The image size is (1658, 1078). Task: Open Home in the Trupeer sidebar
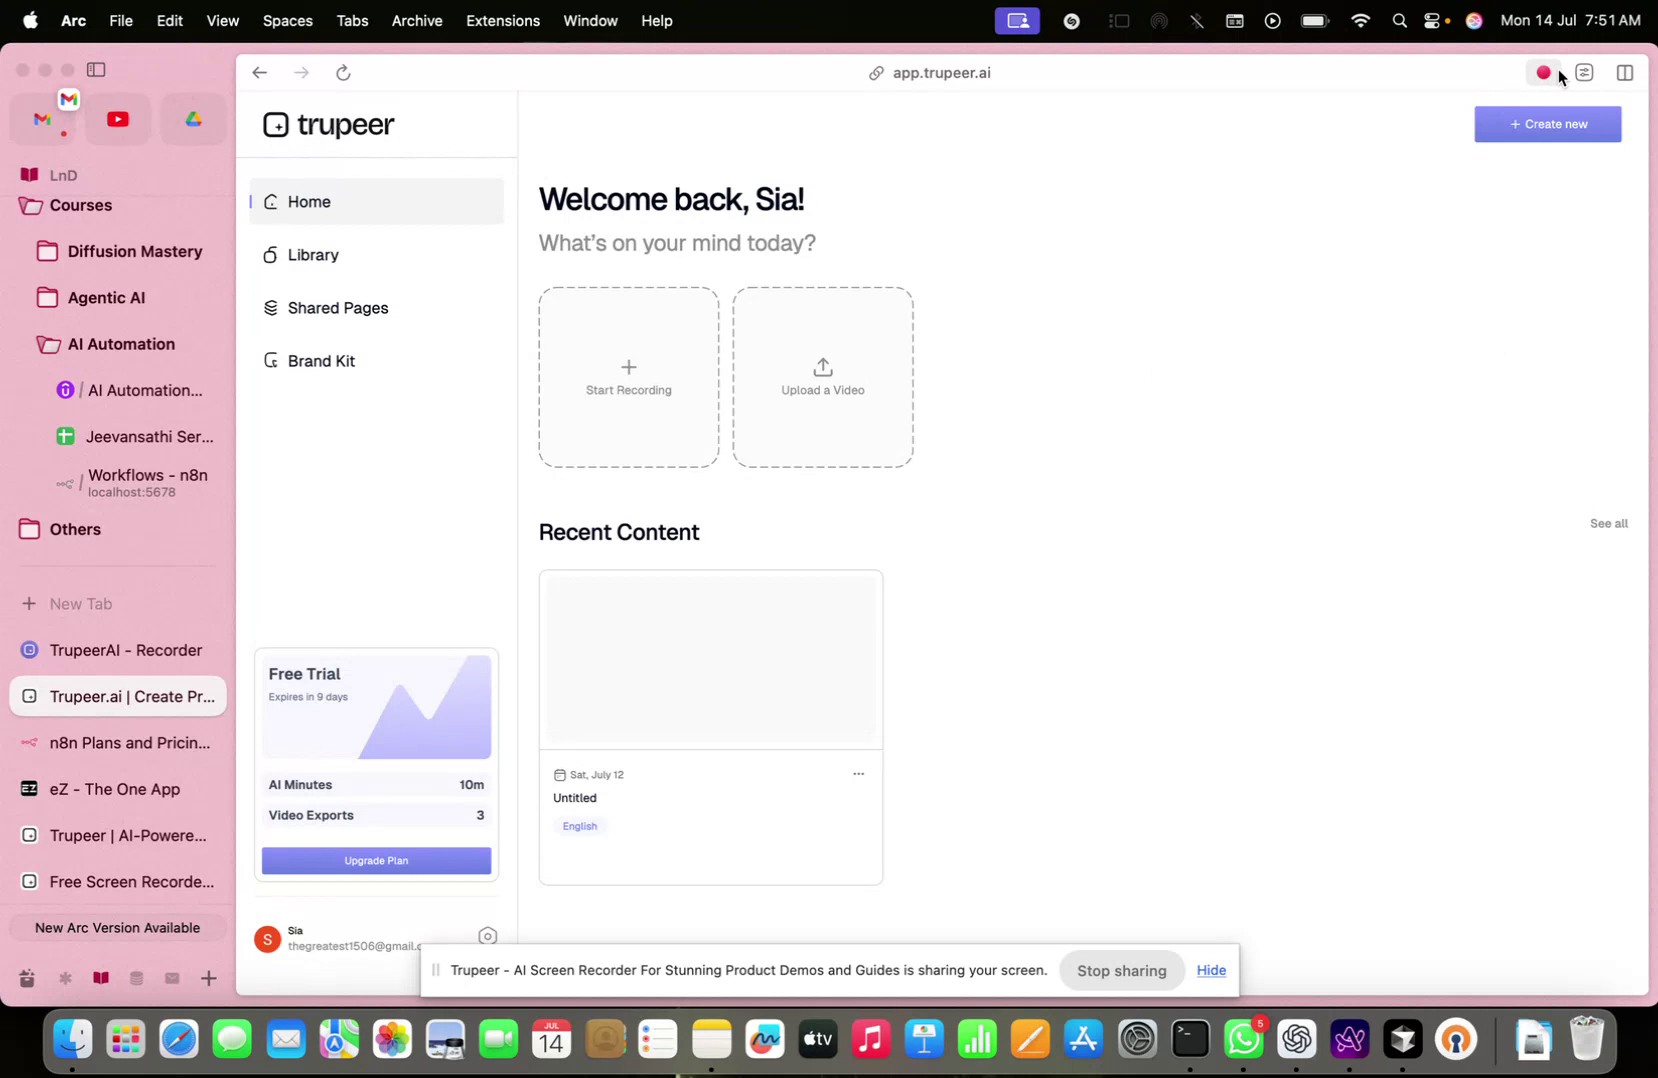[x=309, y=201]
